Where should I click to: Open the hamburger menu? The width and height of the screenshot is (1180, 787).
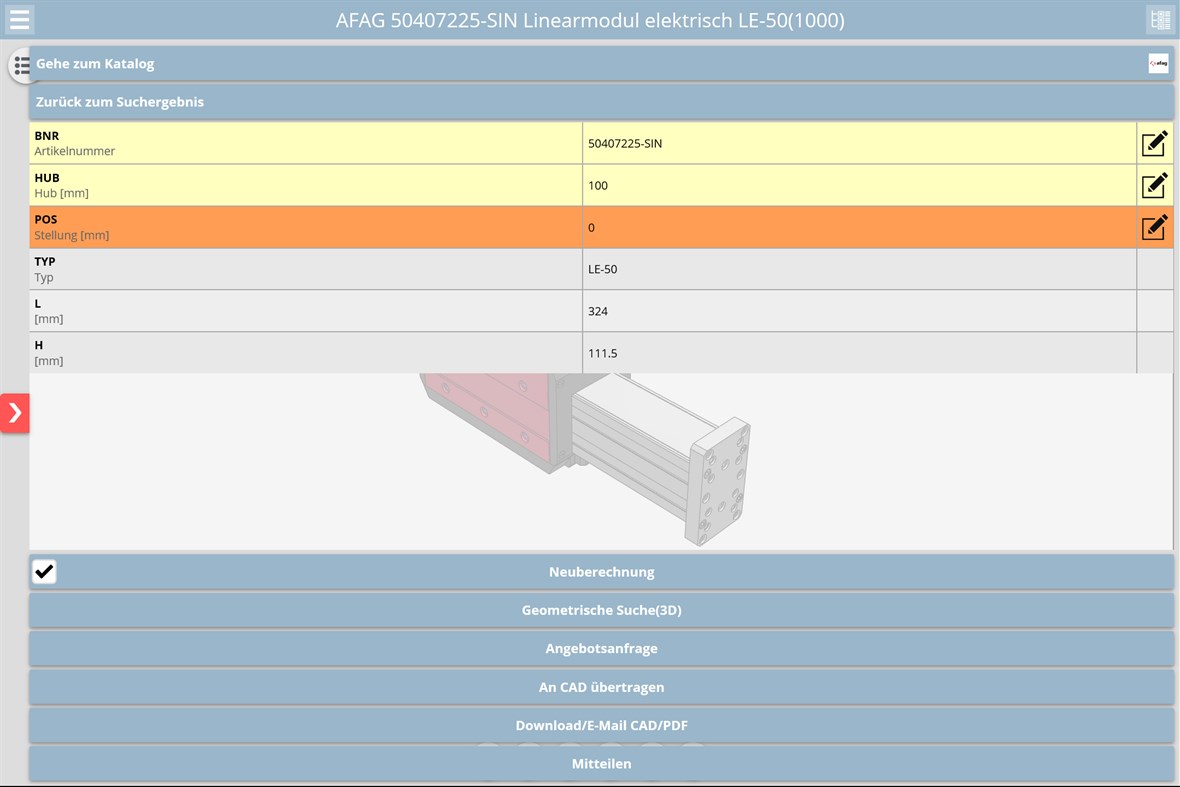(20, 20)
